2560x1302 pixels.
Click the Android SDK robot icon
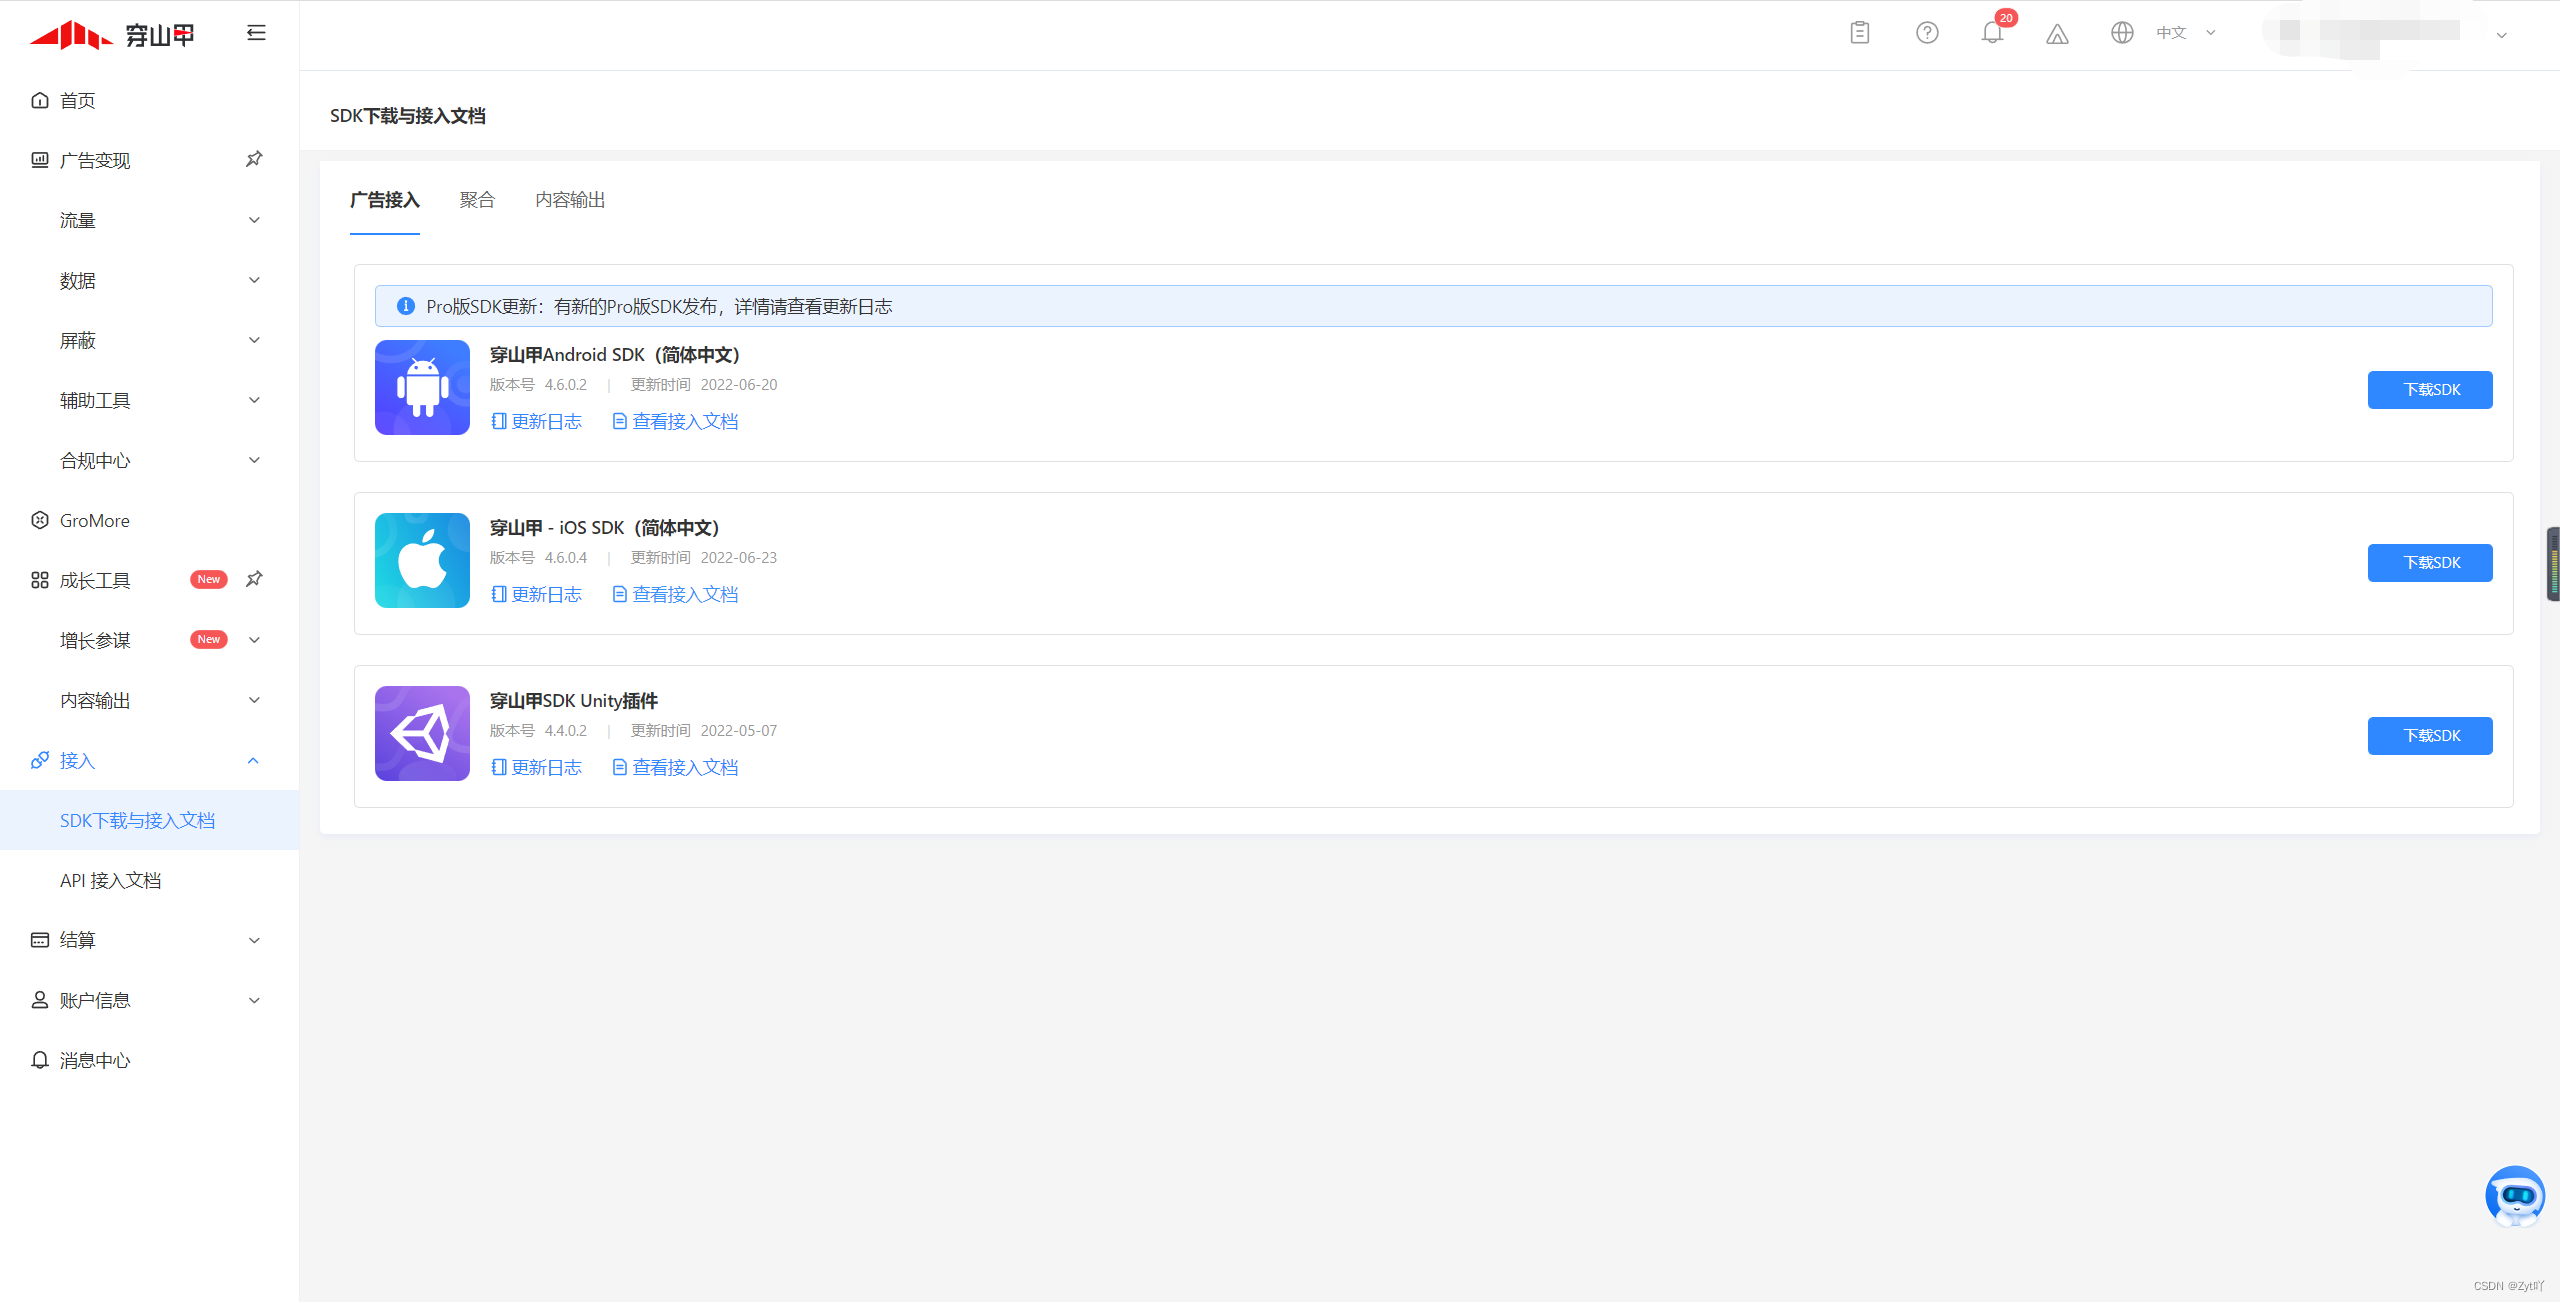[x=422, y=387]
